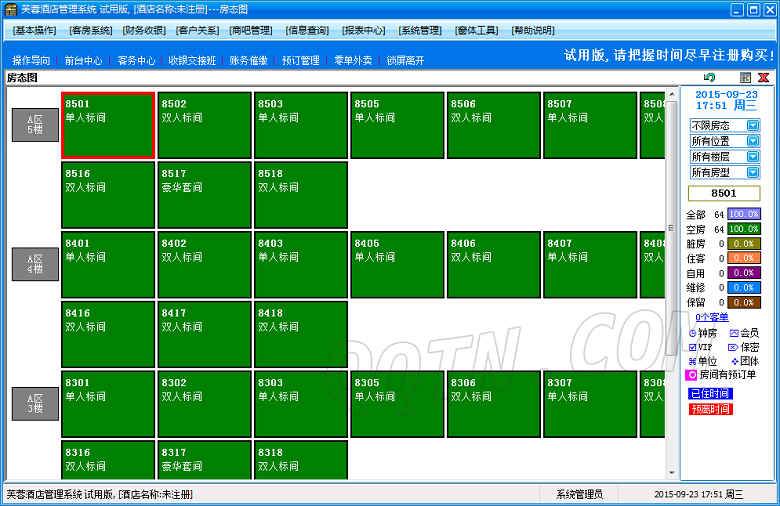The height and width of the screenshot is (506, 780).
Task: Select room 8317 豪华套间 tile
Action: click(x=204, y=460)
